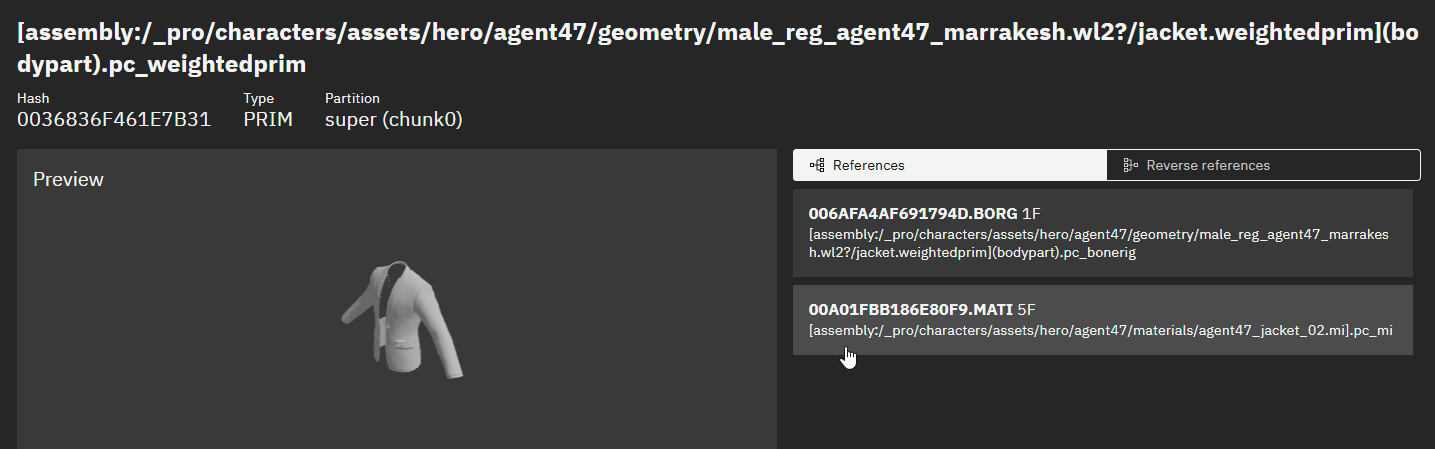Click the jacket 3D model preview
1435x449 pixels.
(x=404, y=319)
